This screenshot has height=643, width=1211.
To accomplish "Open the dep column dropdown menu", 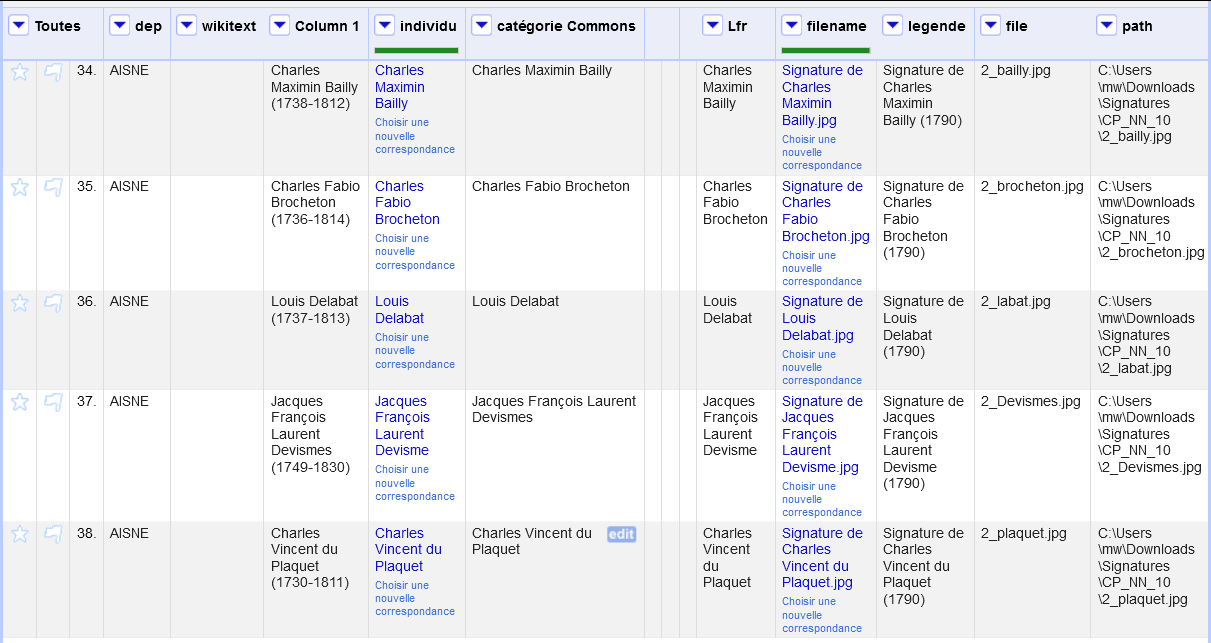I will (x=119, y=26).
